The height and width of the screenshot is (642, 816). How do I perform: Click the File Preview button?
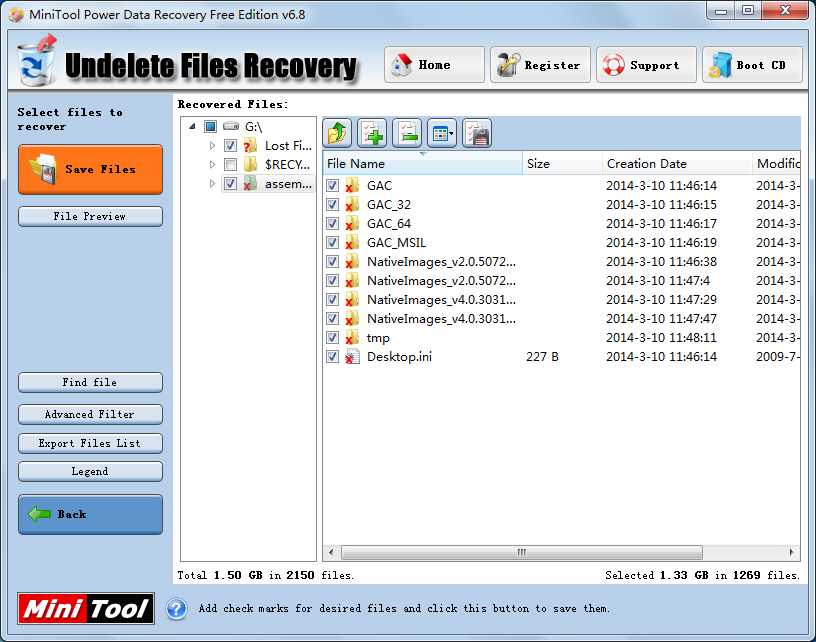[91, 216]
